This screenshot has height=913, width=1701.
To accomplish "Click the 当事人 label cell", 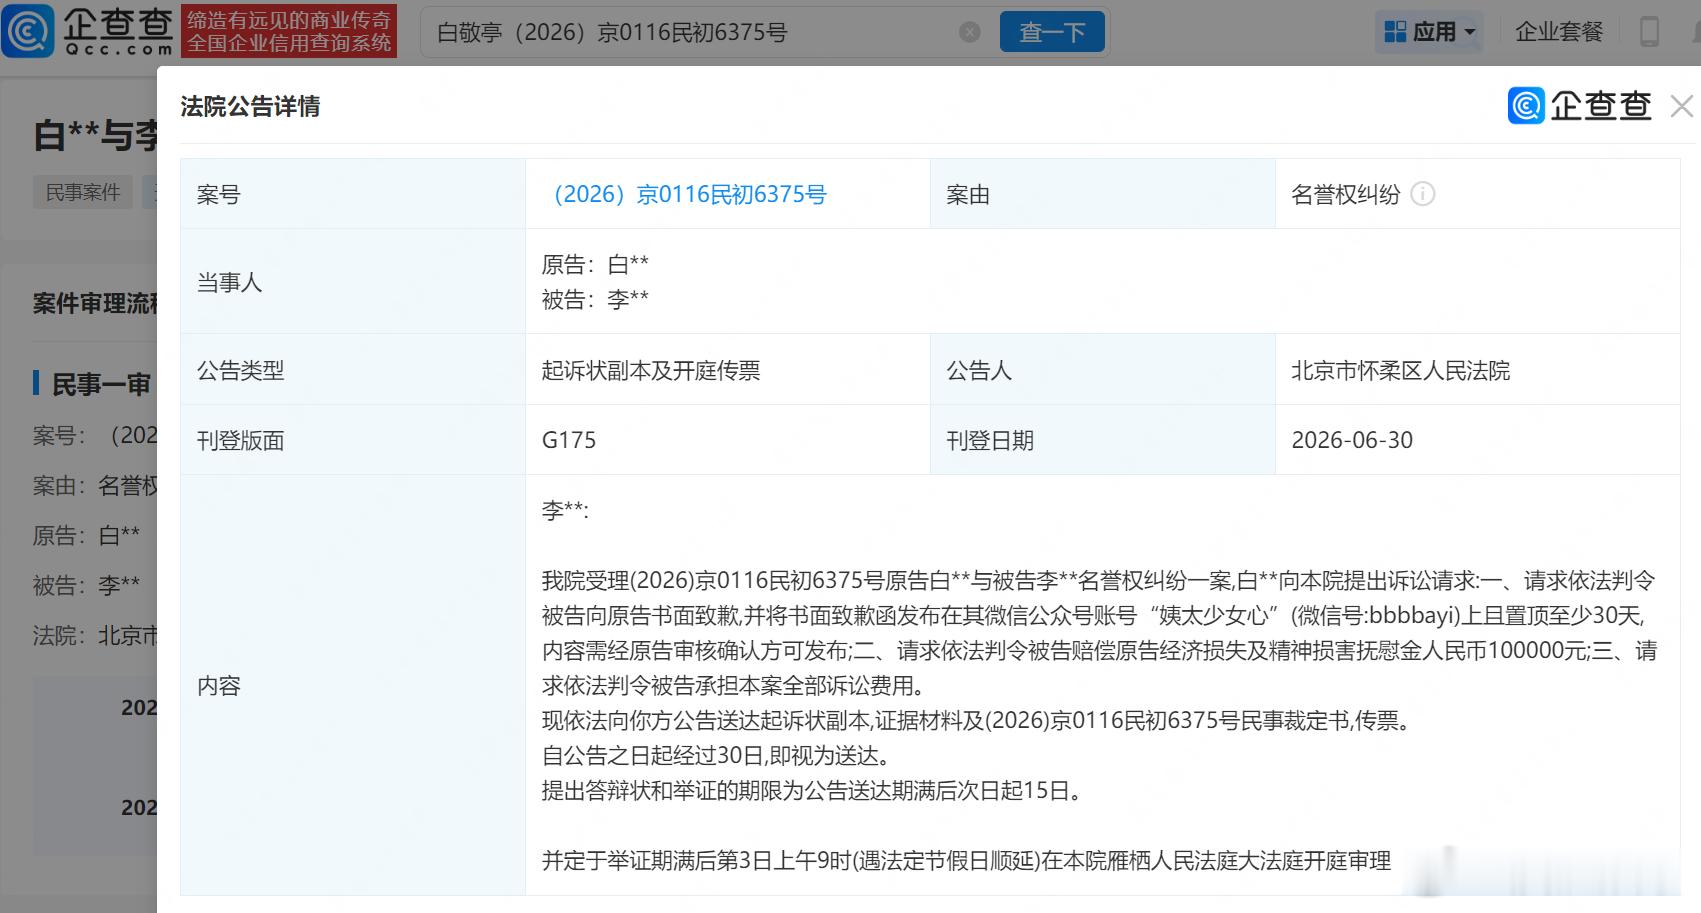I will tap(353, 282).
